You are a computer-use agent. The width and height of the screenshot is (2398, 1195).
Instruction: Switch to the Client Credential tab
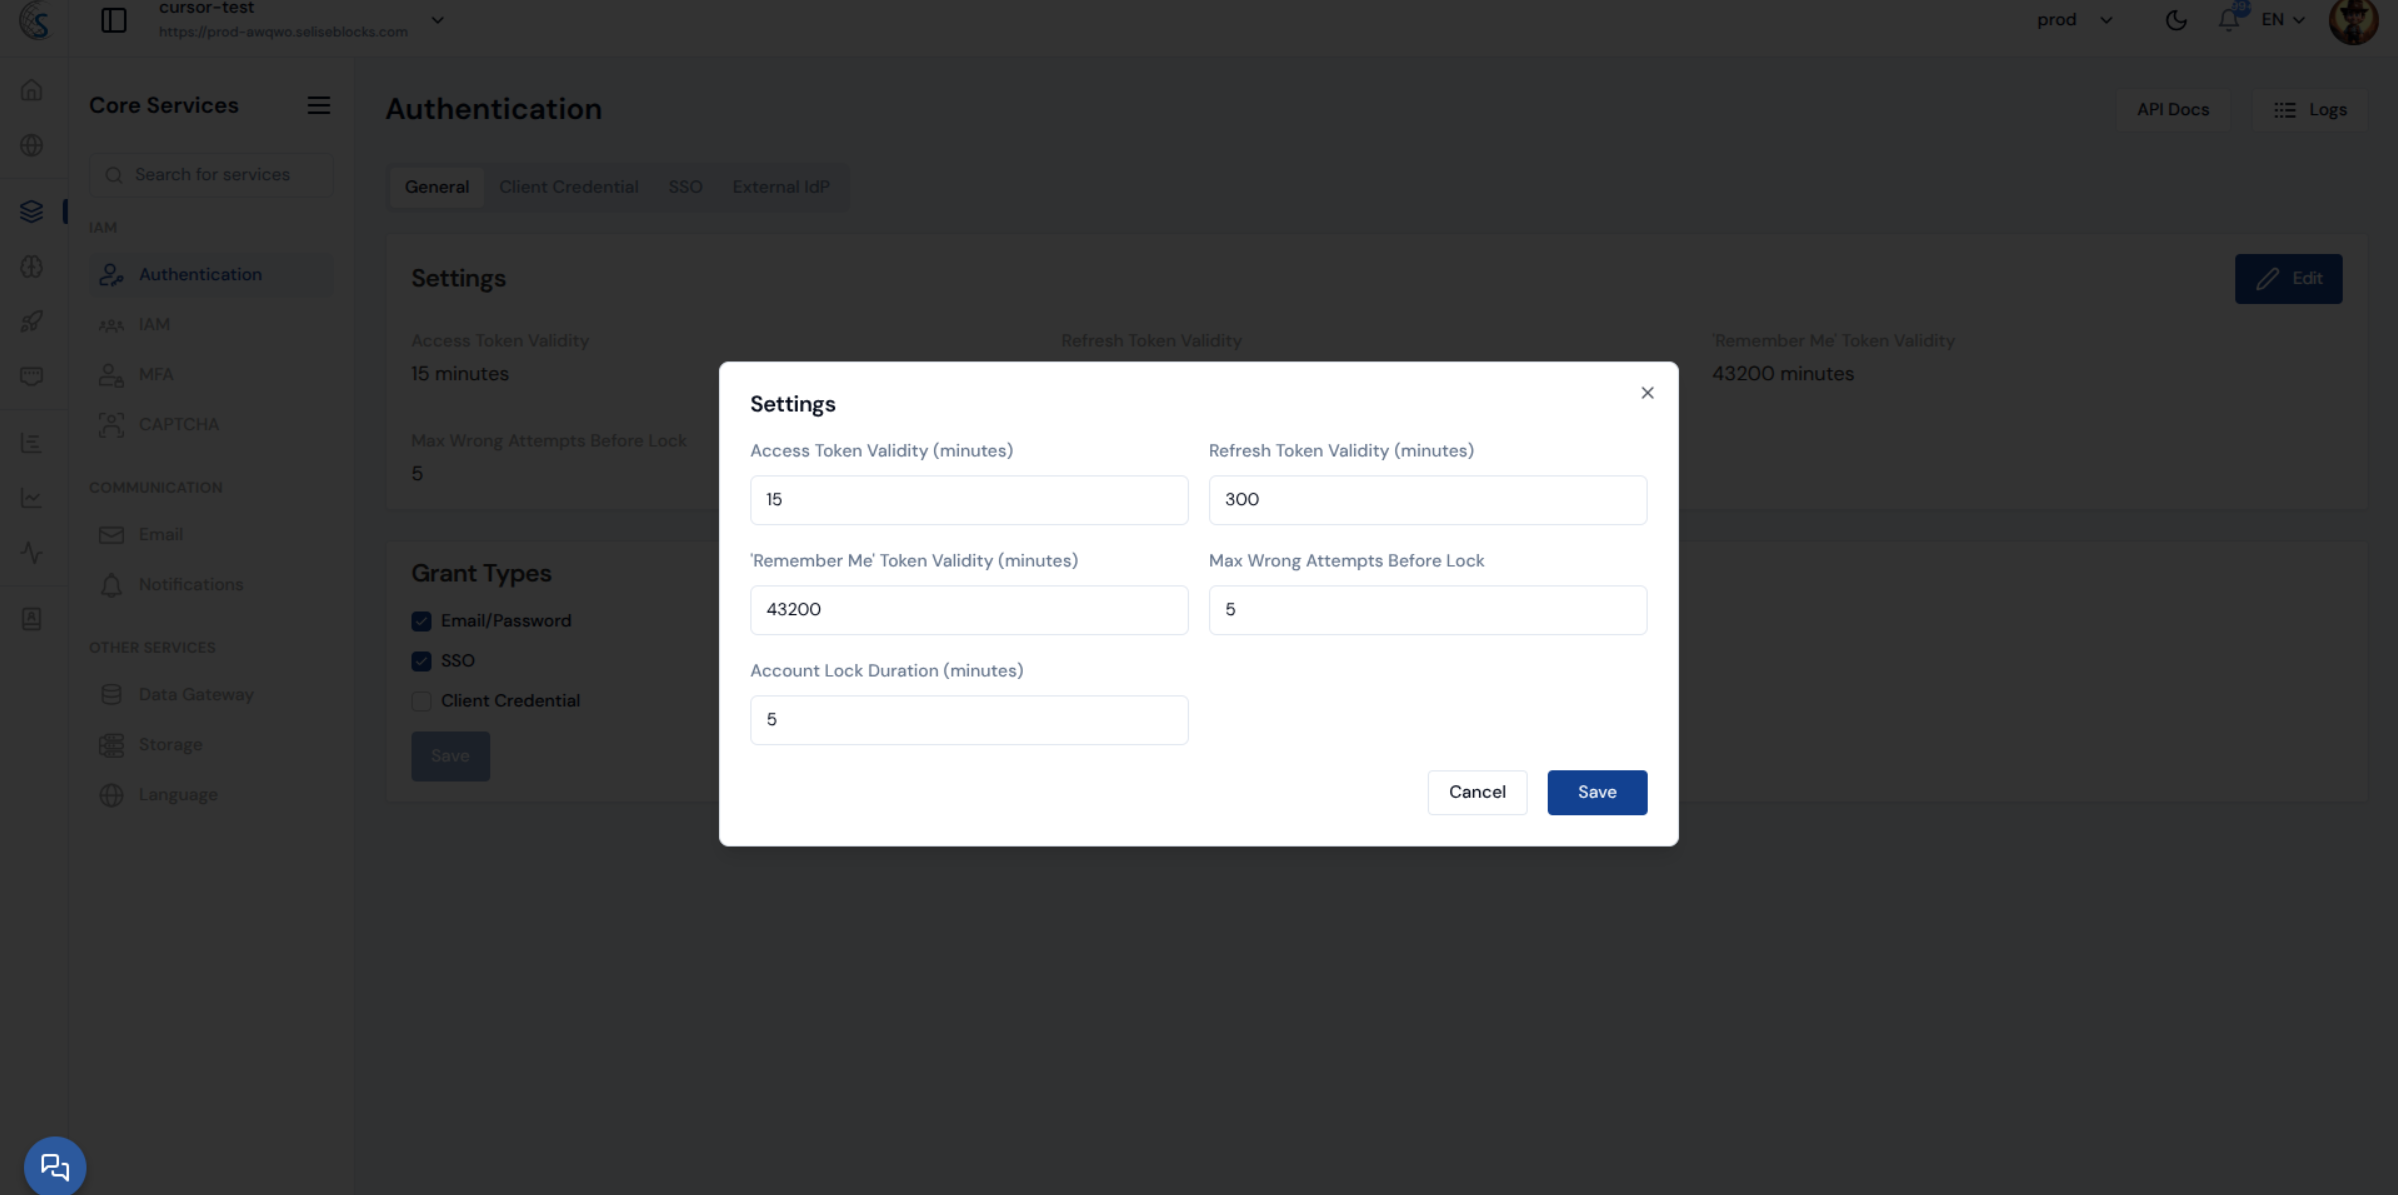click(568, 186)
